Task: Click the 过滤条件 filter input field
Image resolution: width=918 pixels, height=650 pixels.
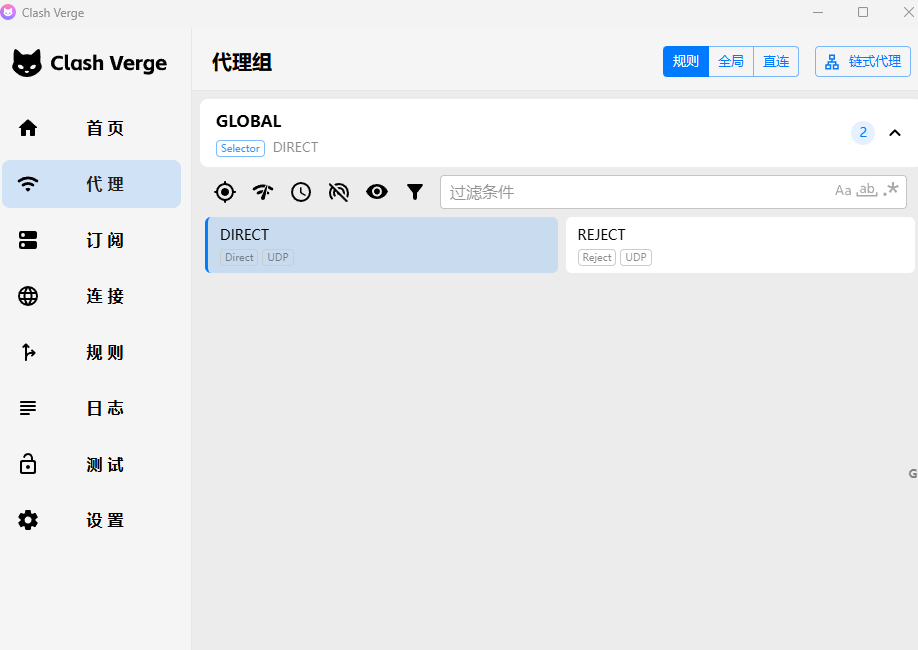Action: coord(635,192)
